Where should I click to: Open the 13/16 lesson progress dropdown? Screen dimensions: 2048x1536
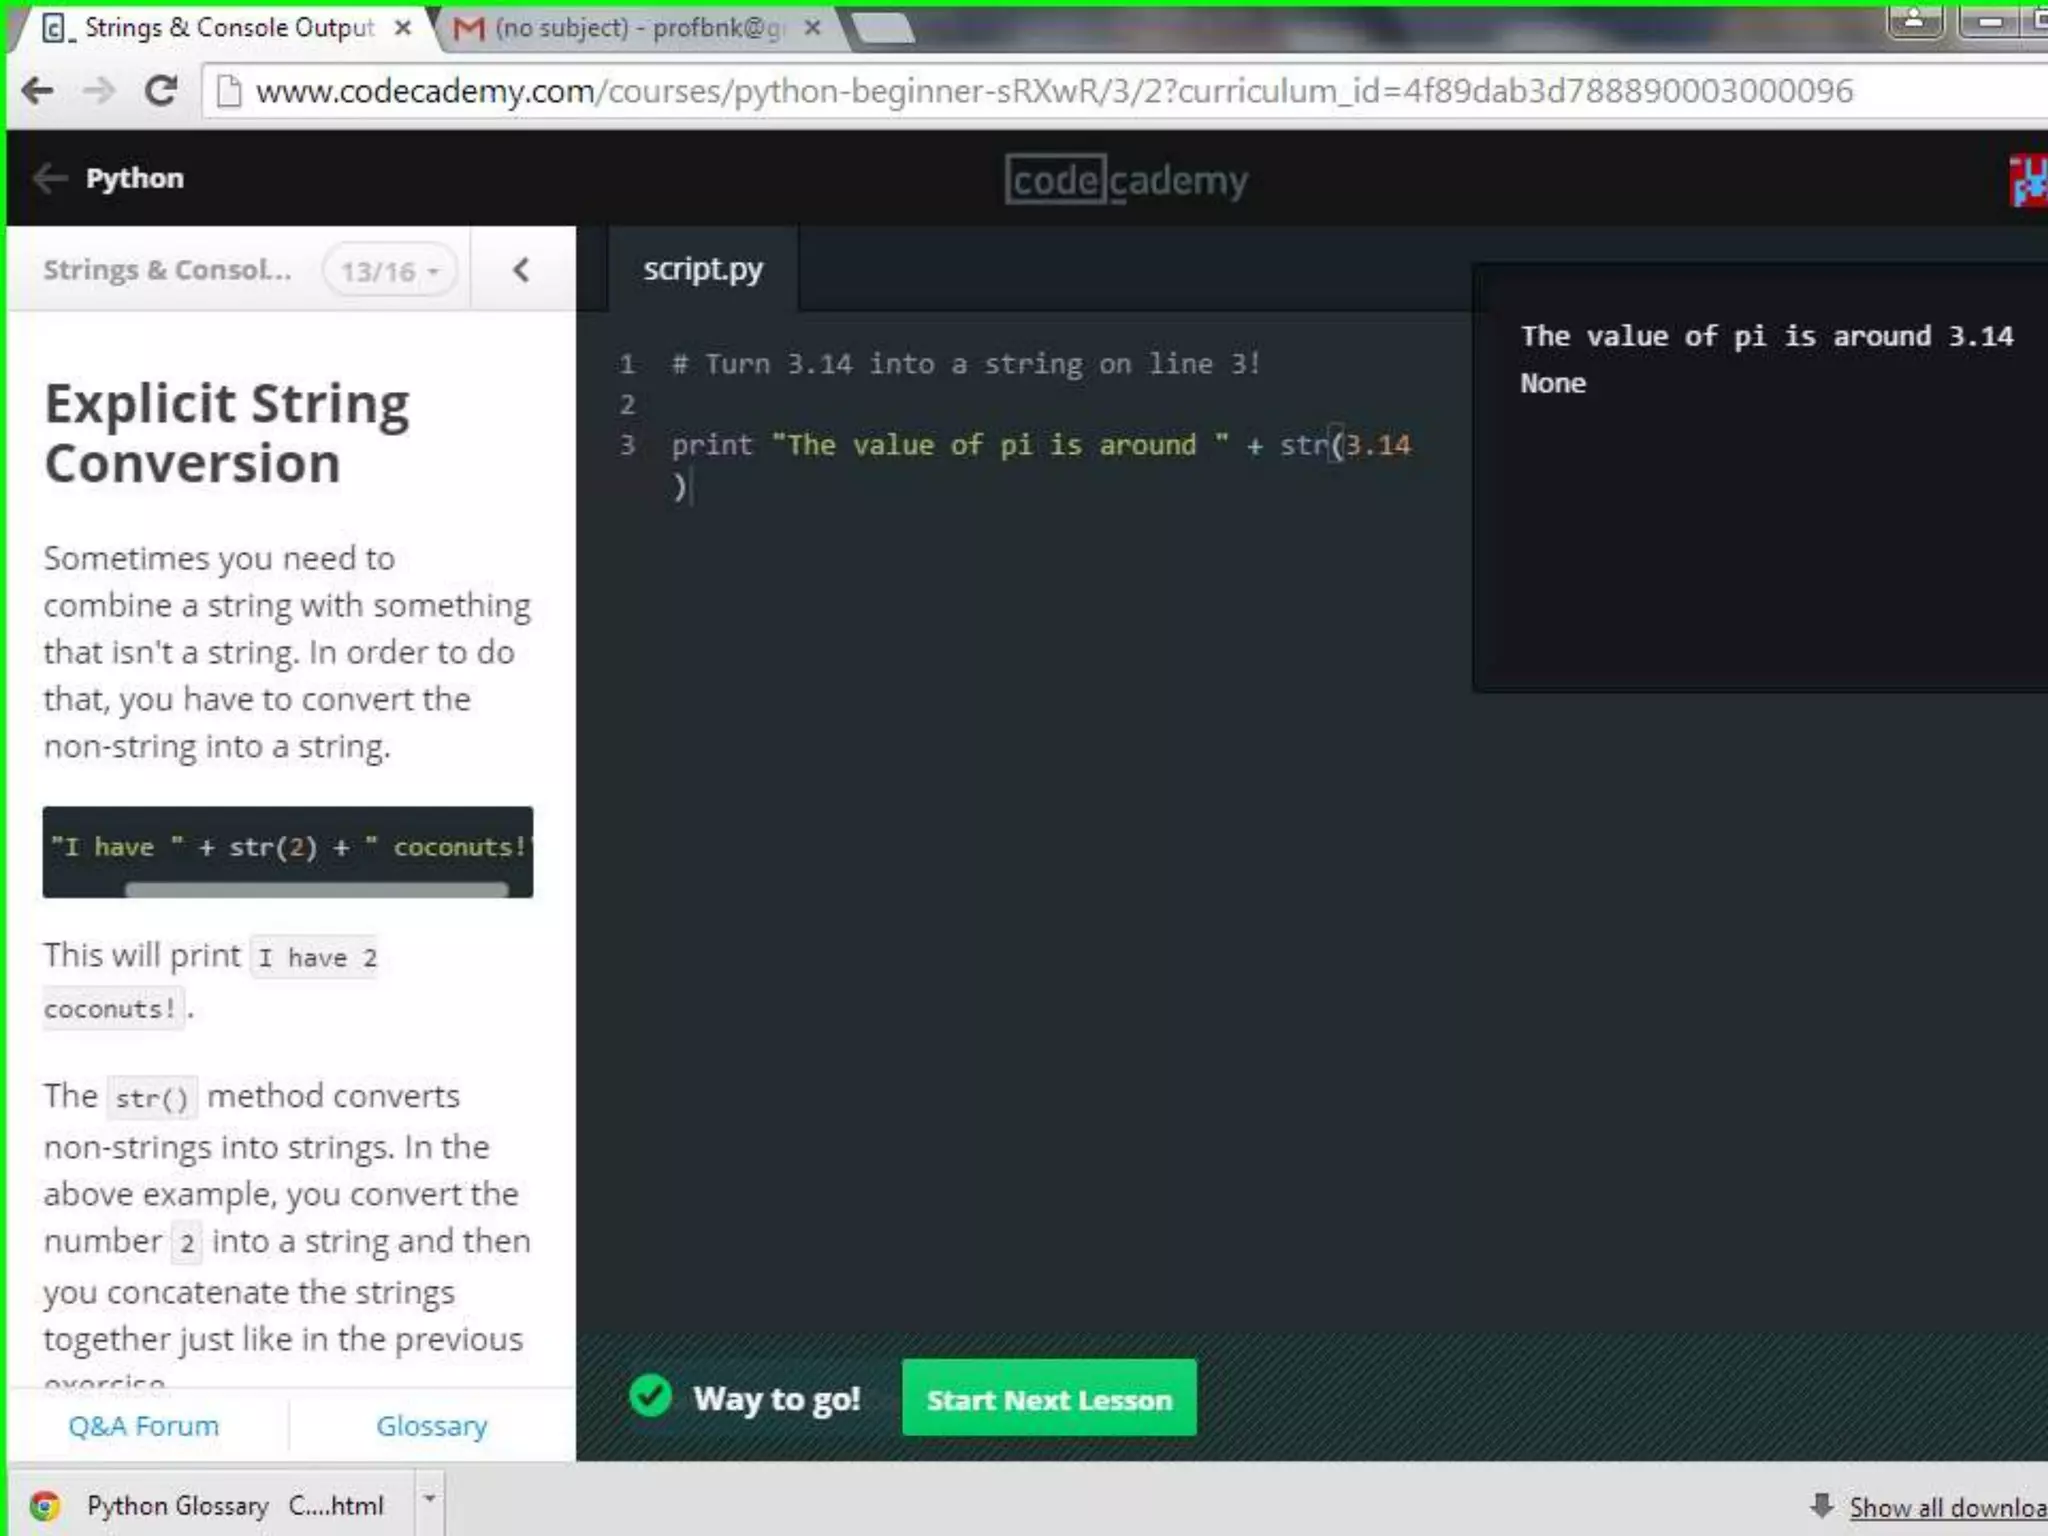(x=390, y=271)
